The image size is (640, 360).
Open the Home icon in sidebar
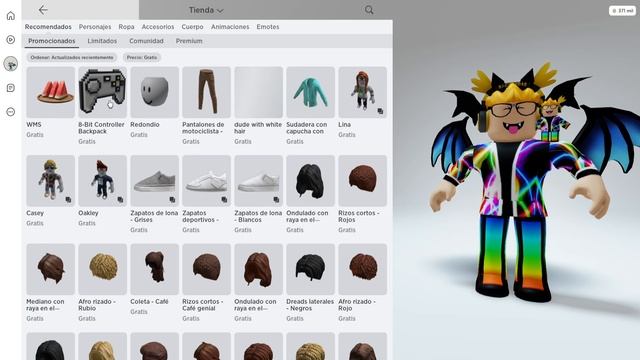(11, 16)
